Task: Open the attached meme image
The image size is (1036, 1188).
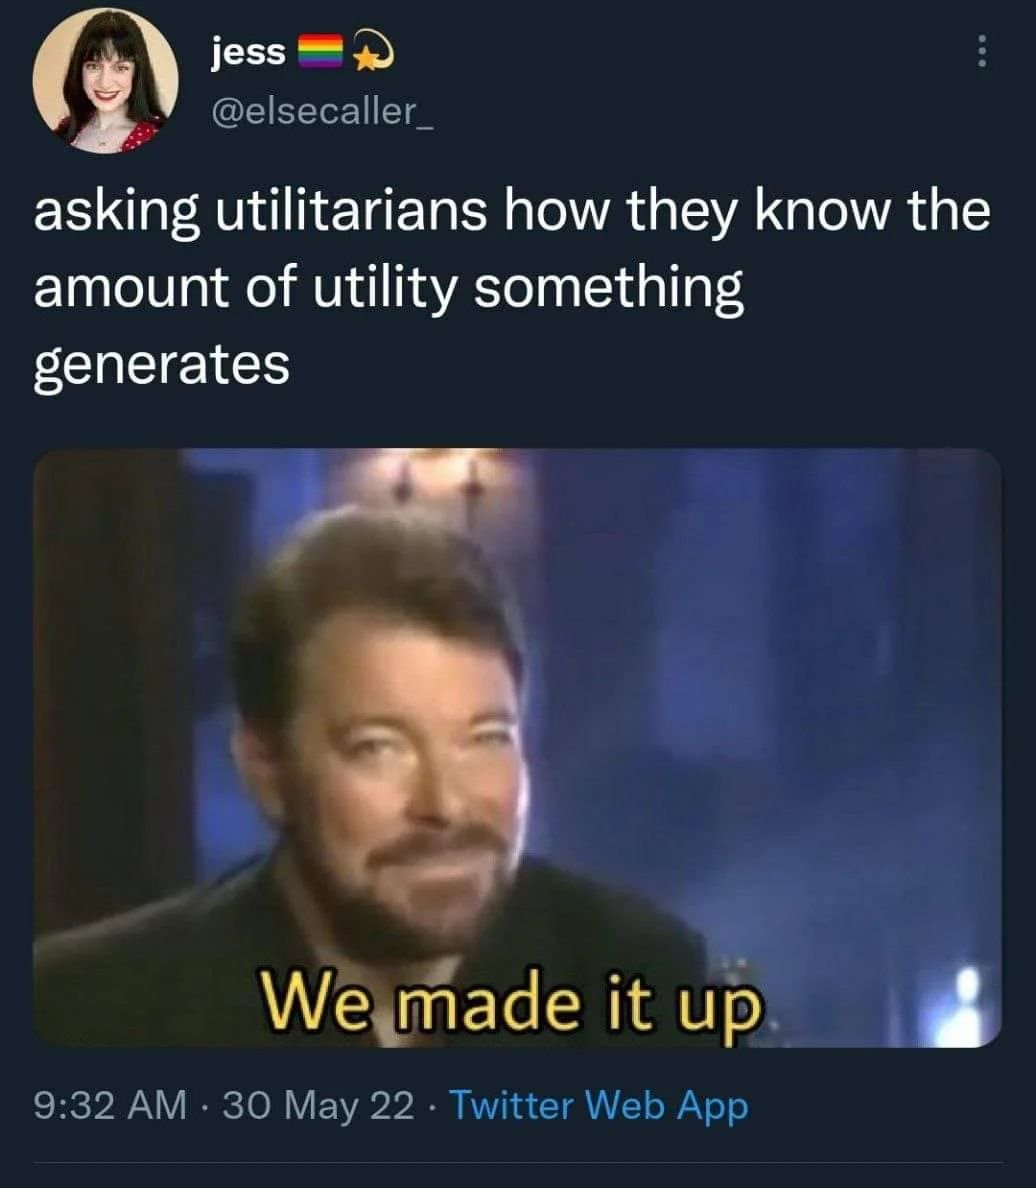Action: click(518, 748)
